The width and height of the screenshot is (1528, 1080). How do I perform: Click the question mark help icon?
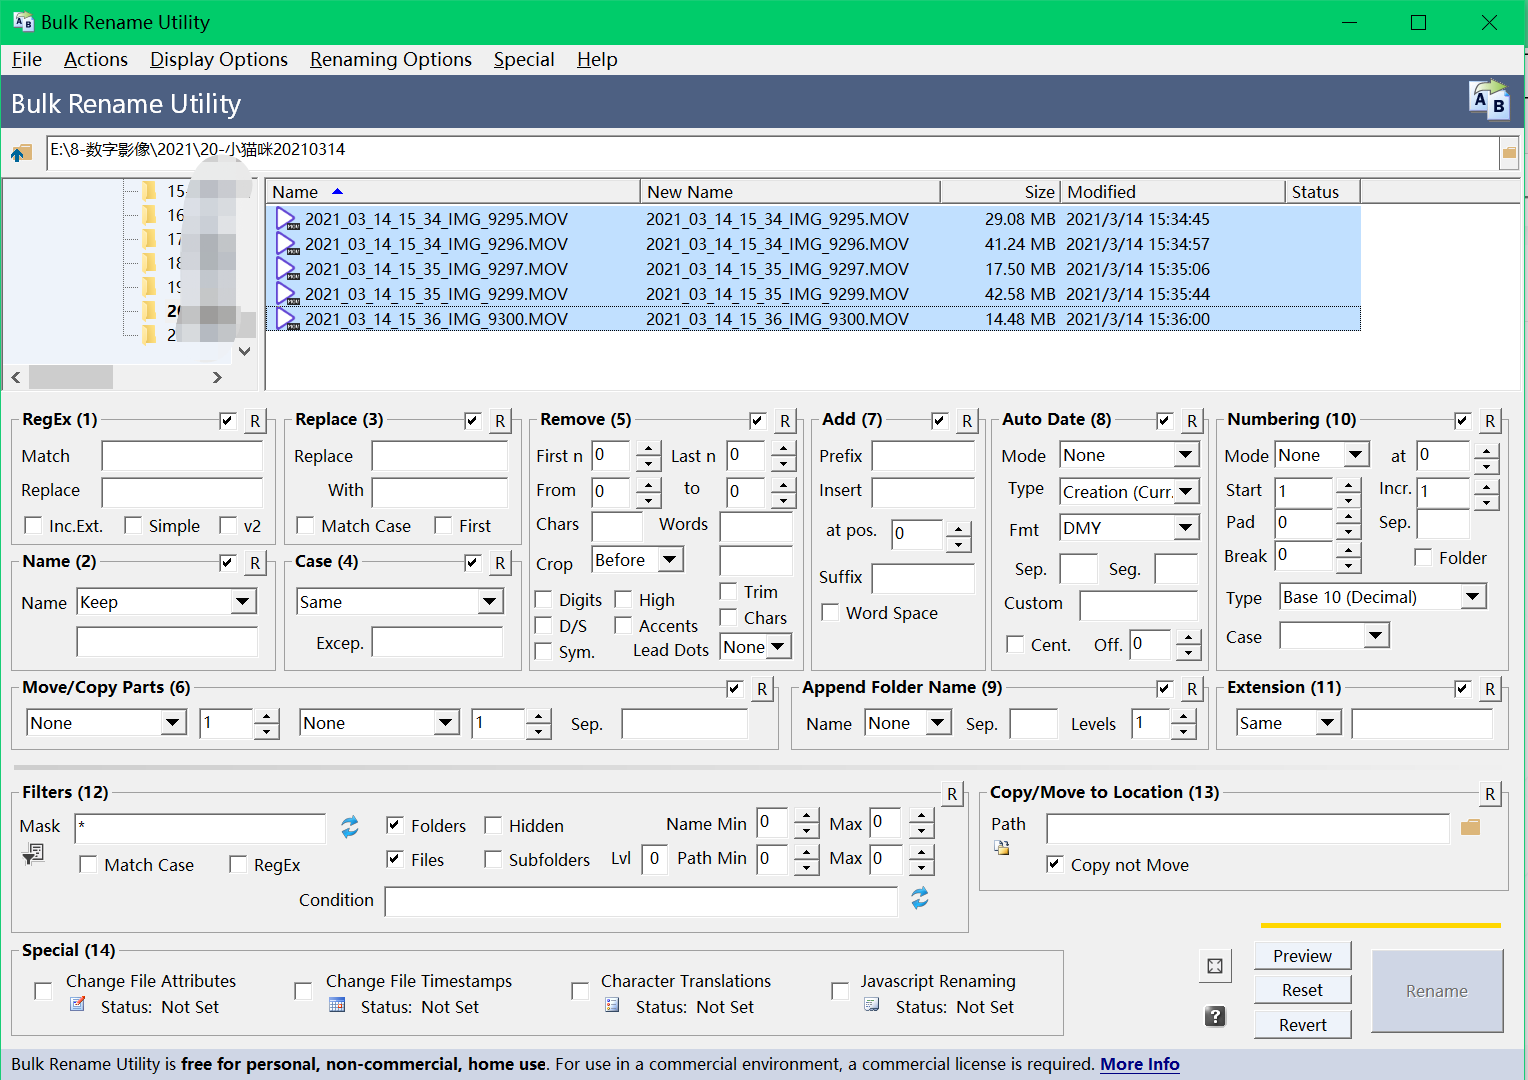click(1215, 1016)
